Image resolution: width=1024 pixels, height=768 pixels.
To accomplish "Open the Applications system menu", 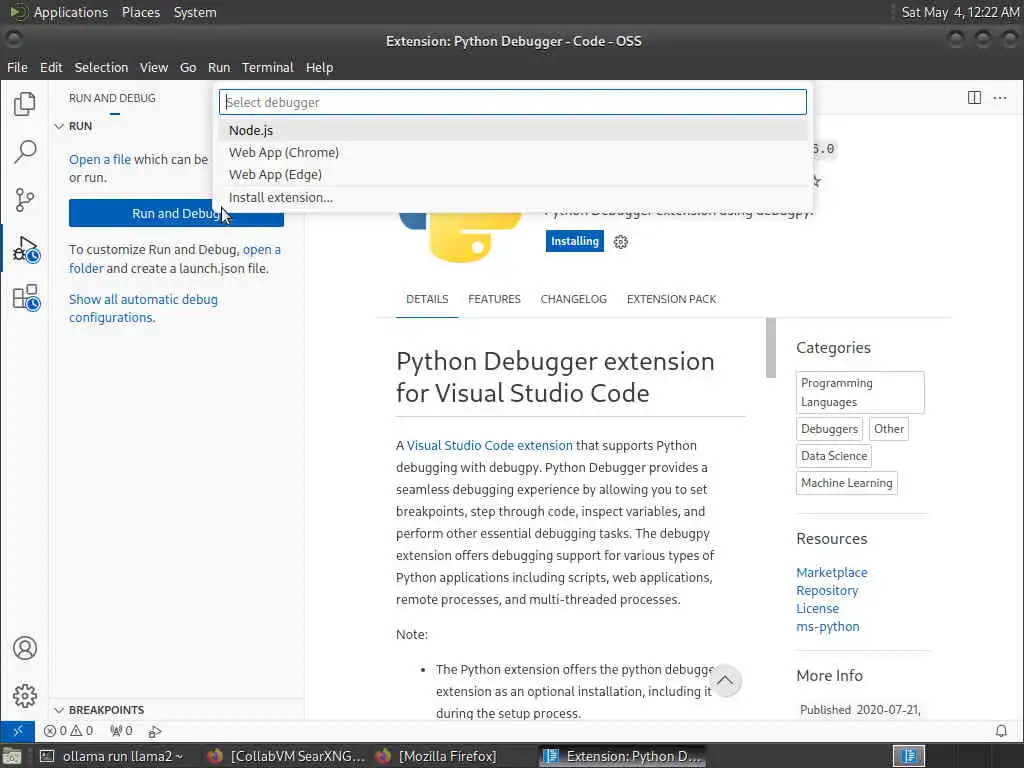I will (x=71, y=12).
